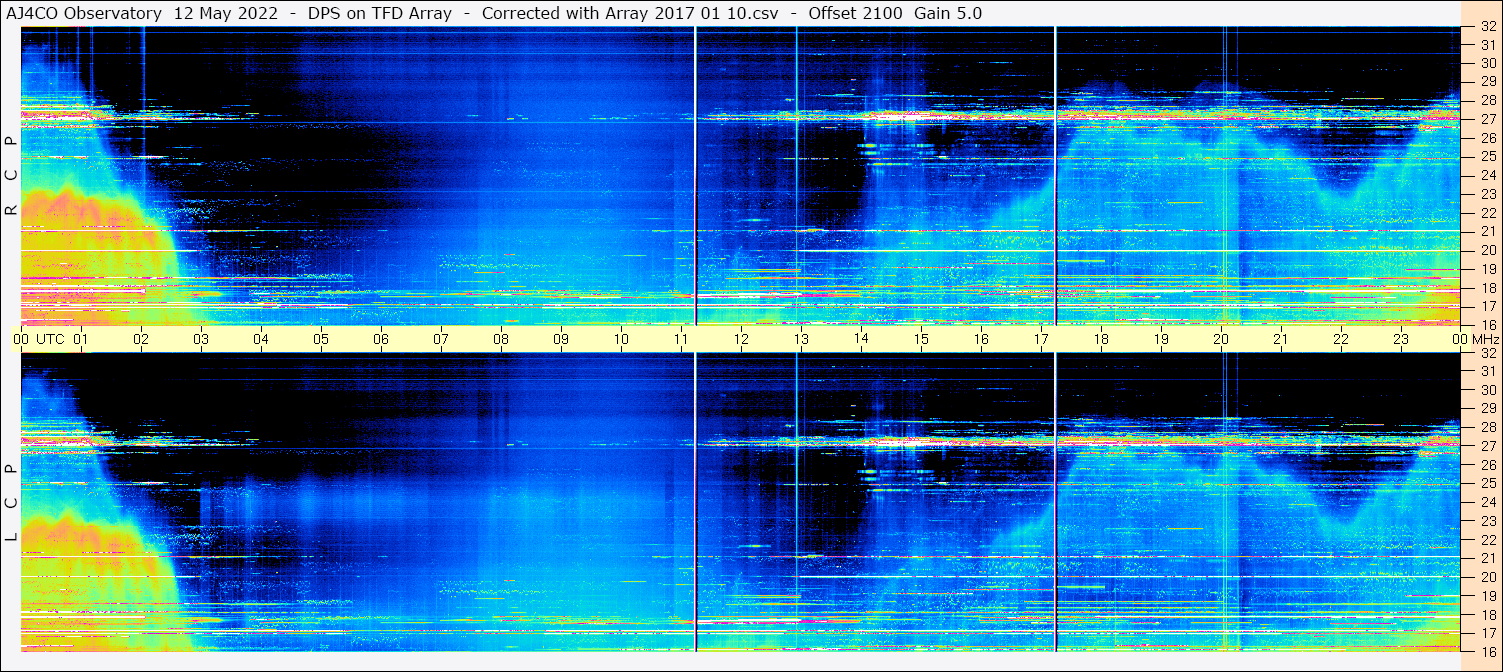The image size is (1503, 672).
Task: Select hour "19" on the UTC time axis
Action: pos(1161,339)
